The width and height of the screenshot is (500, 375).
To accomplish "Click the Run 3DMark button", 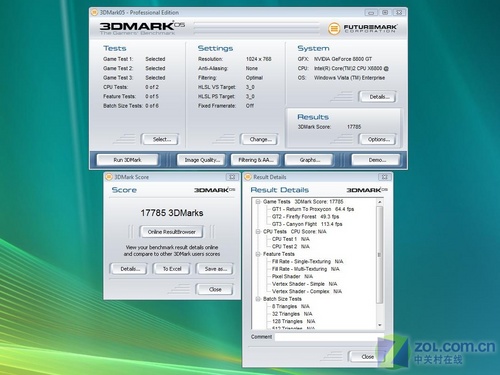I will [127, 160].
